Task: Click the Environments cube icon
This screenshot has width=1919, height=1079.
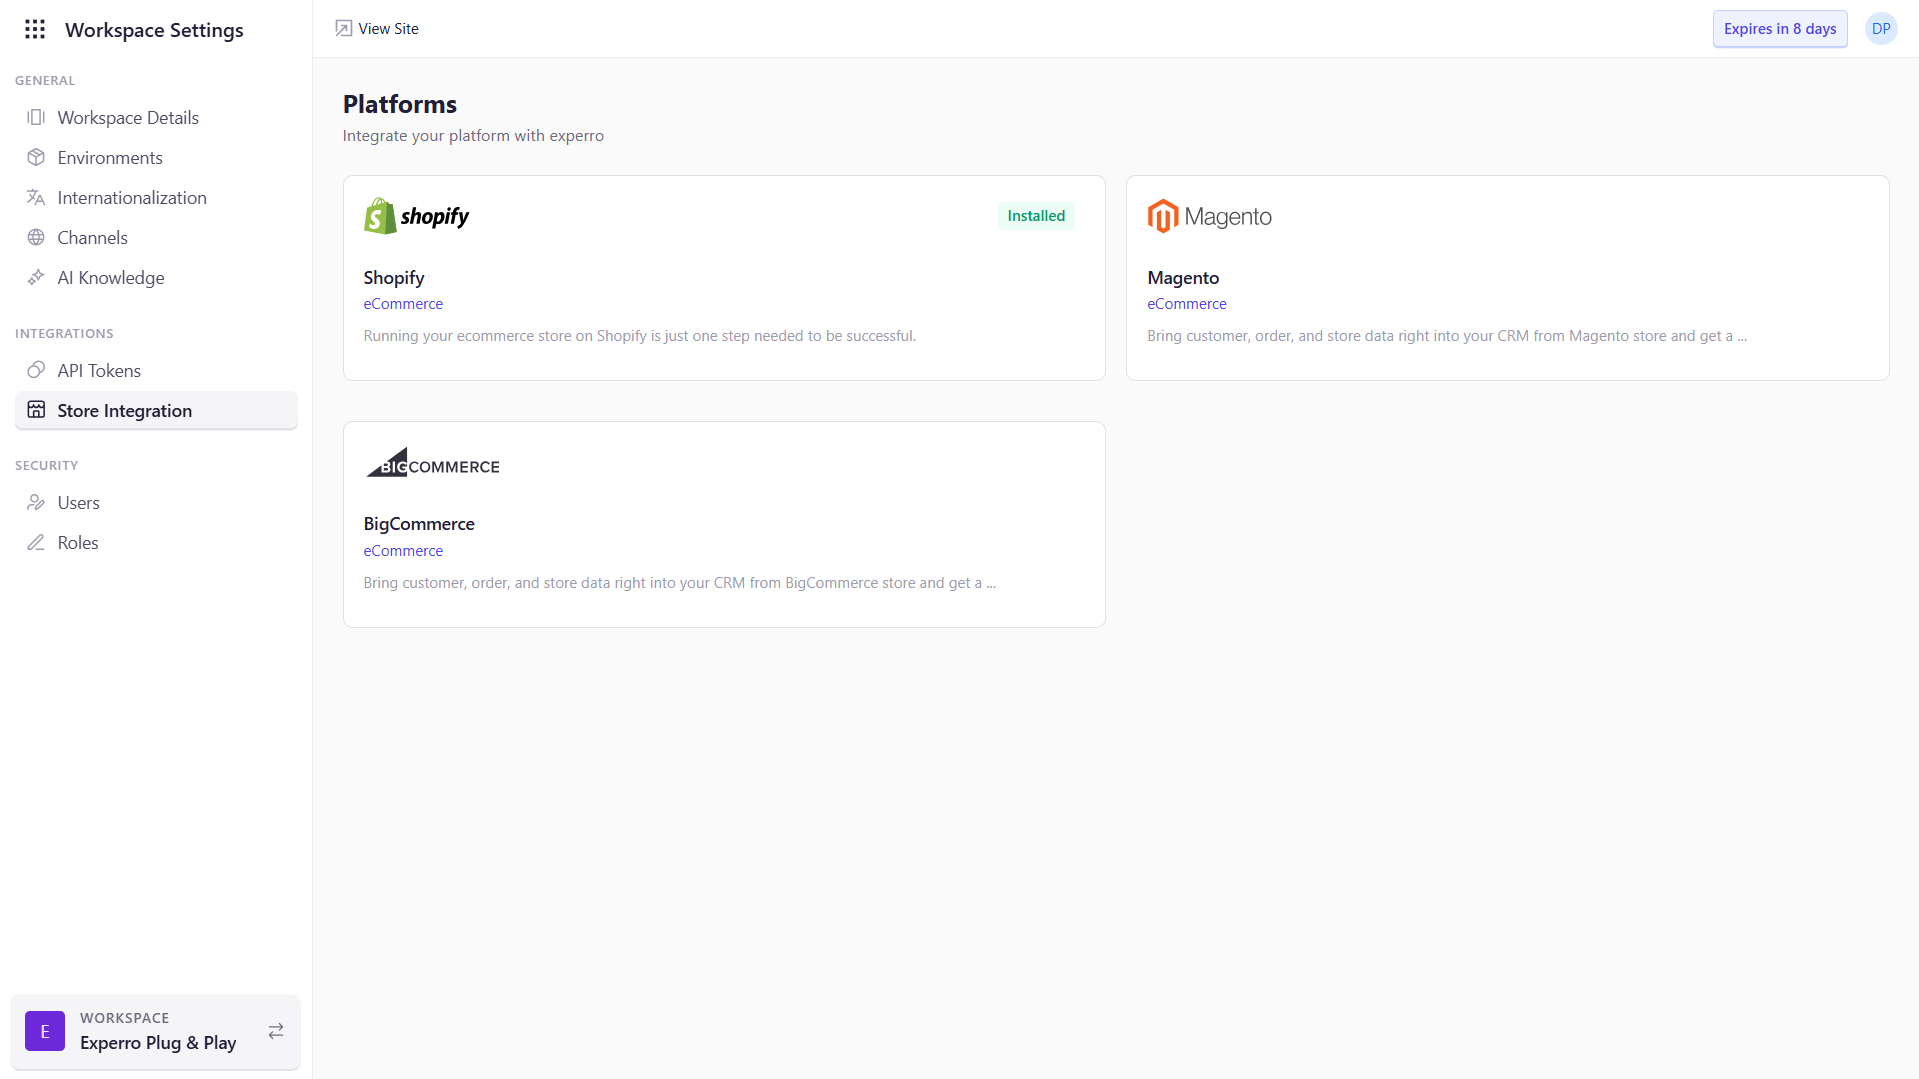Action: click(36, 157)
